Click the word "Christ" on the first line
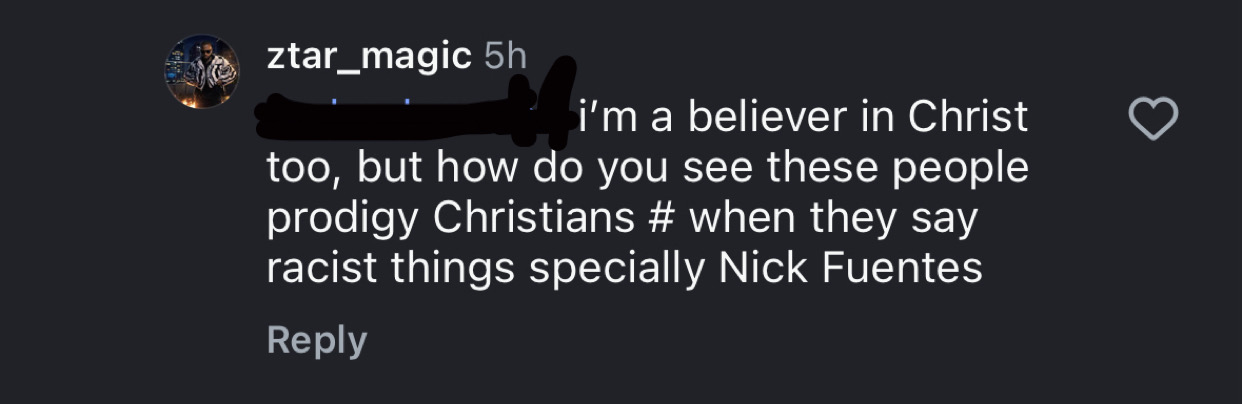Screen dimensions: 1242x404 968,117
